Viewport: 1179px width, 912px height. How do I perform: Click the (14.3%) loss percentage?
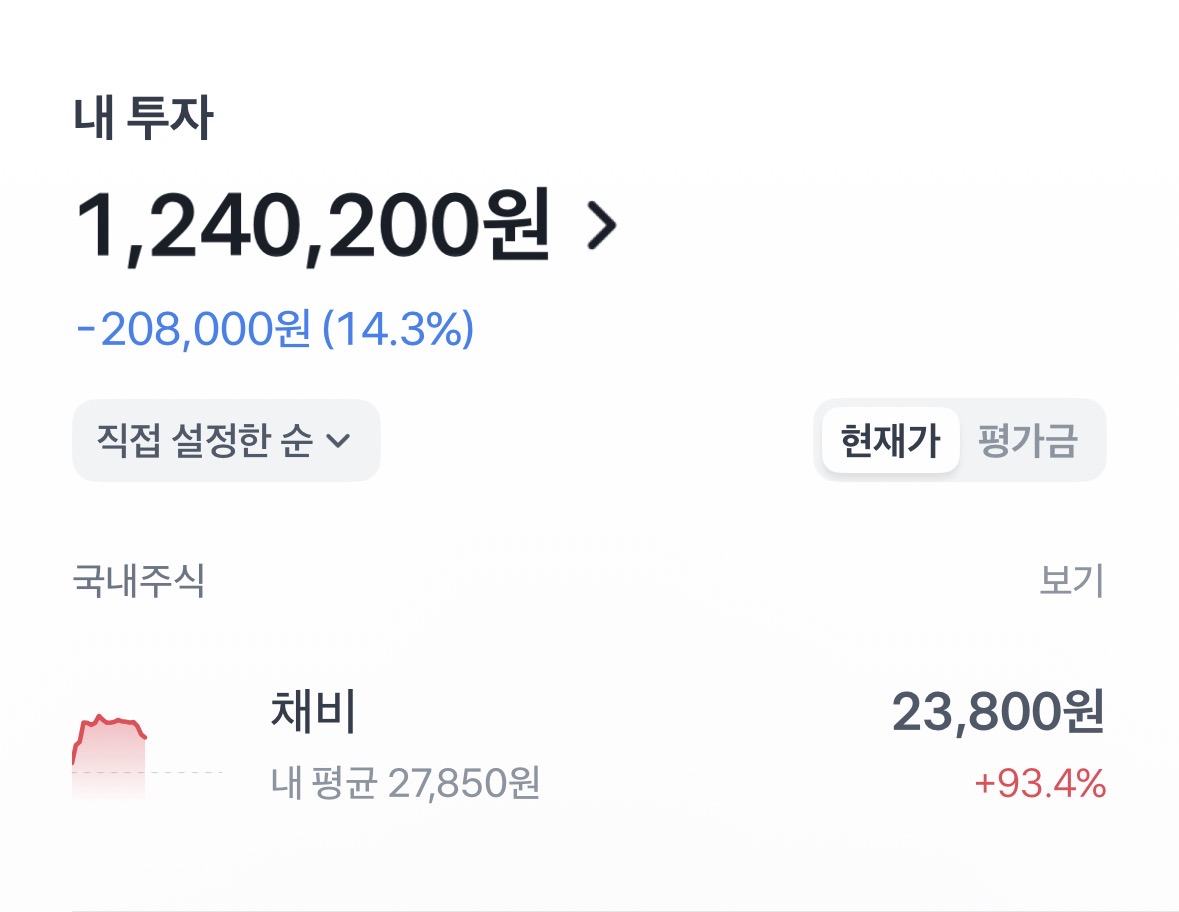pos(398,330)
